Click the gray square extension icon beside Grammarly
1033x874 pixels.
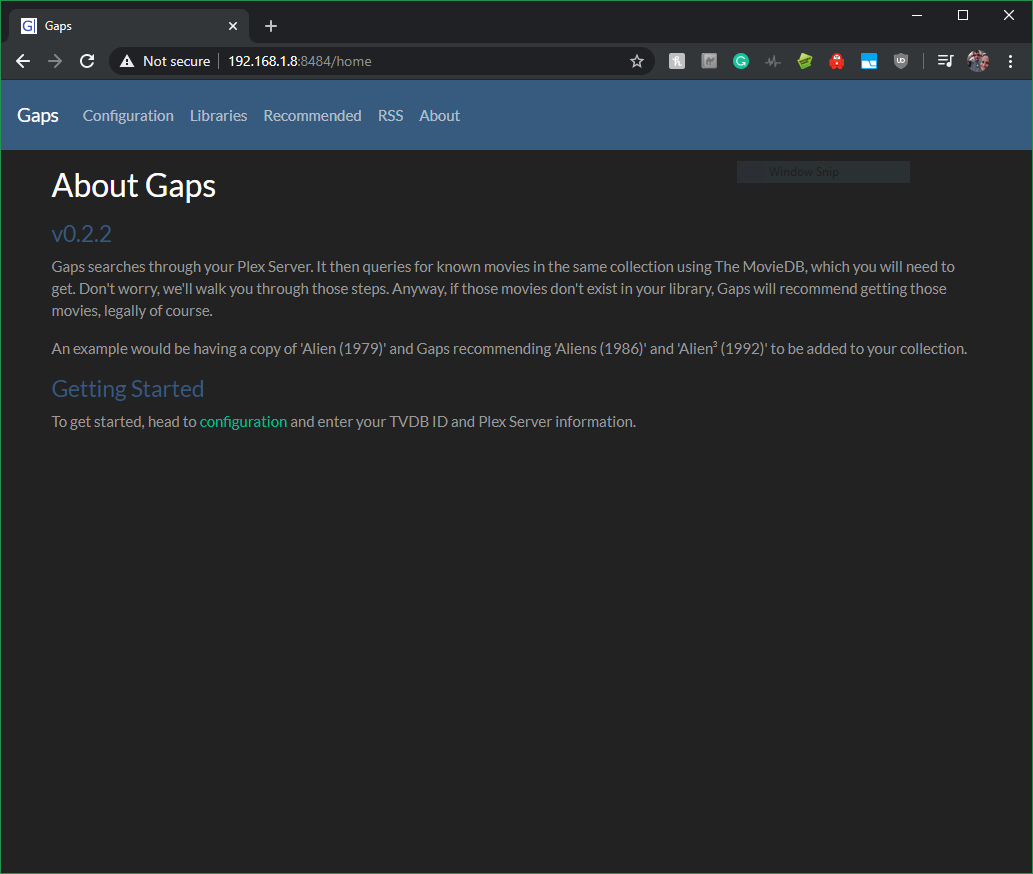709,61
